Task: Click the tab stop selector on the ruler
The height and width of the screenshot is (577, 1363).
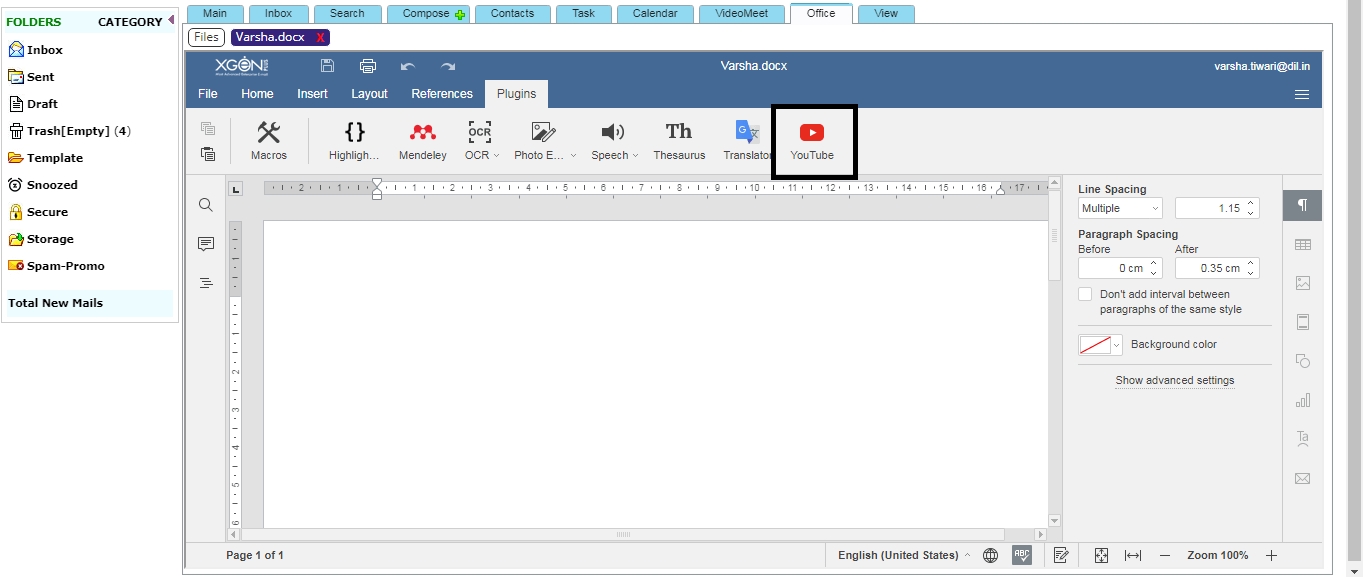Action: (x=236, y=189)
